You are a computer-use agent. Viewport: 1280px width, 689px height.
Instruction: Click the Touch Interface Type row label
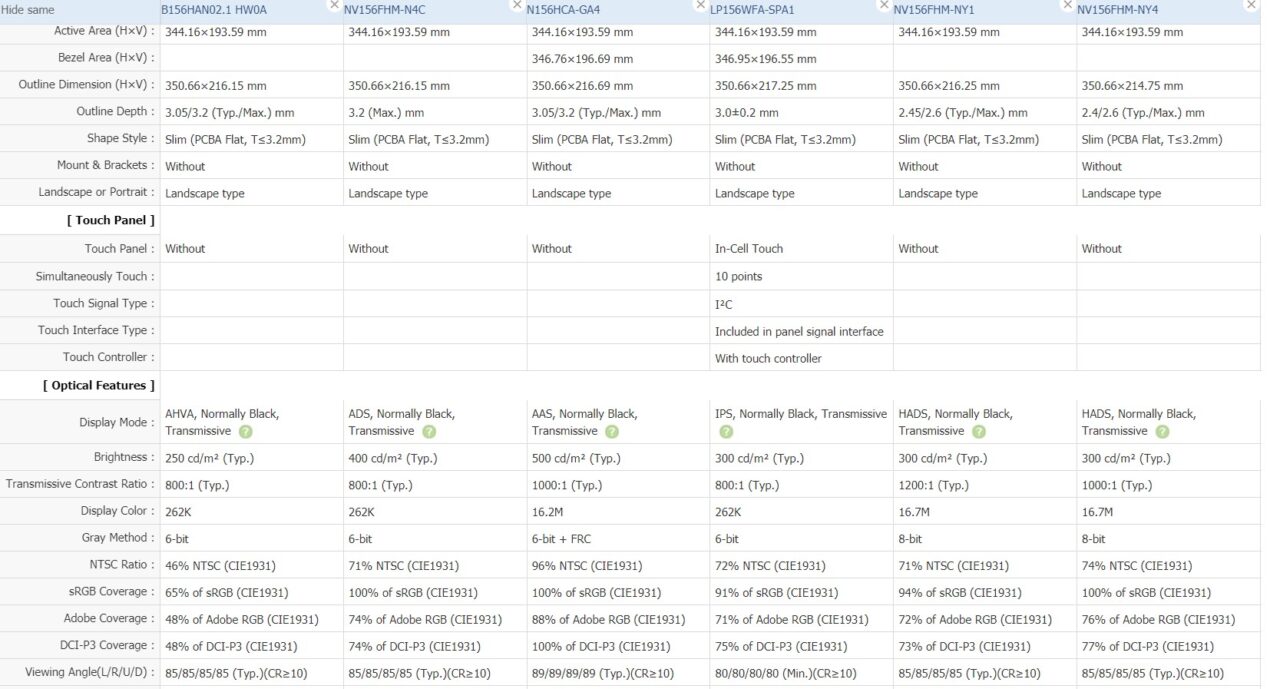click(96, 330)
